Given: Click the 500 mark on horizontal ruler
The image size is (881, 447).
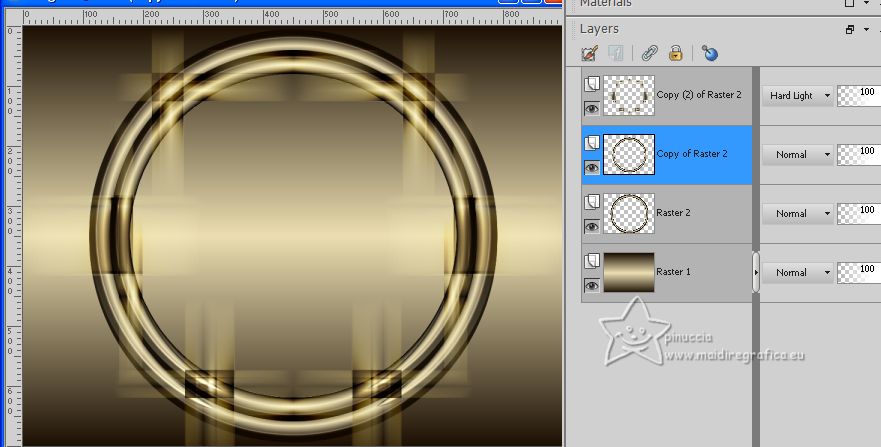Looking at the screenshot, I should (x=331, y=14).
